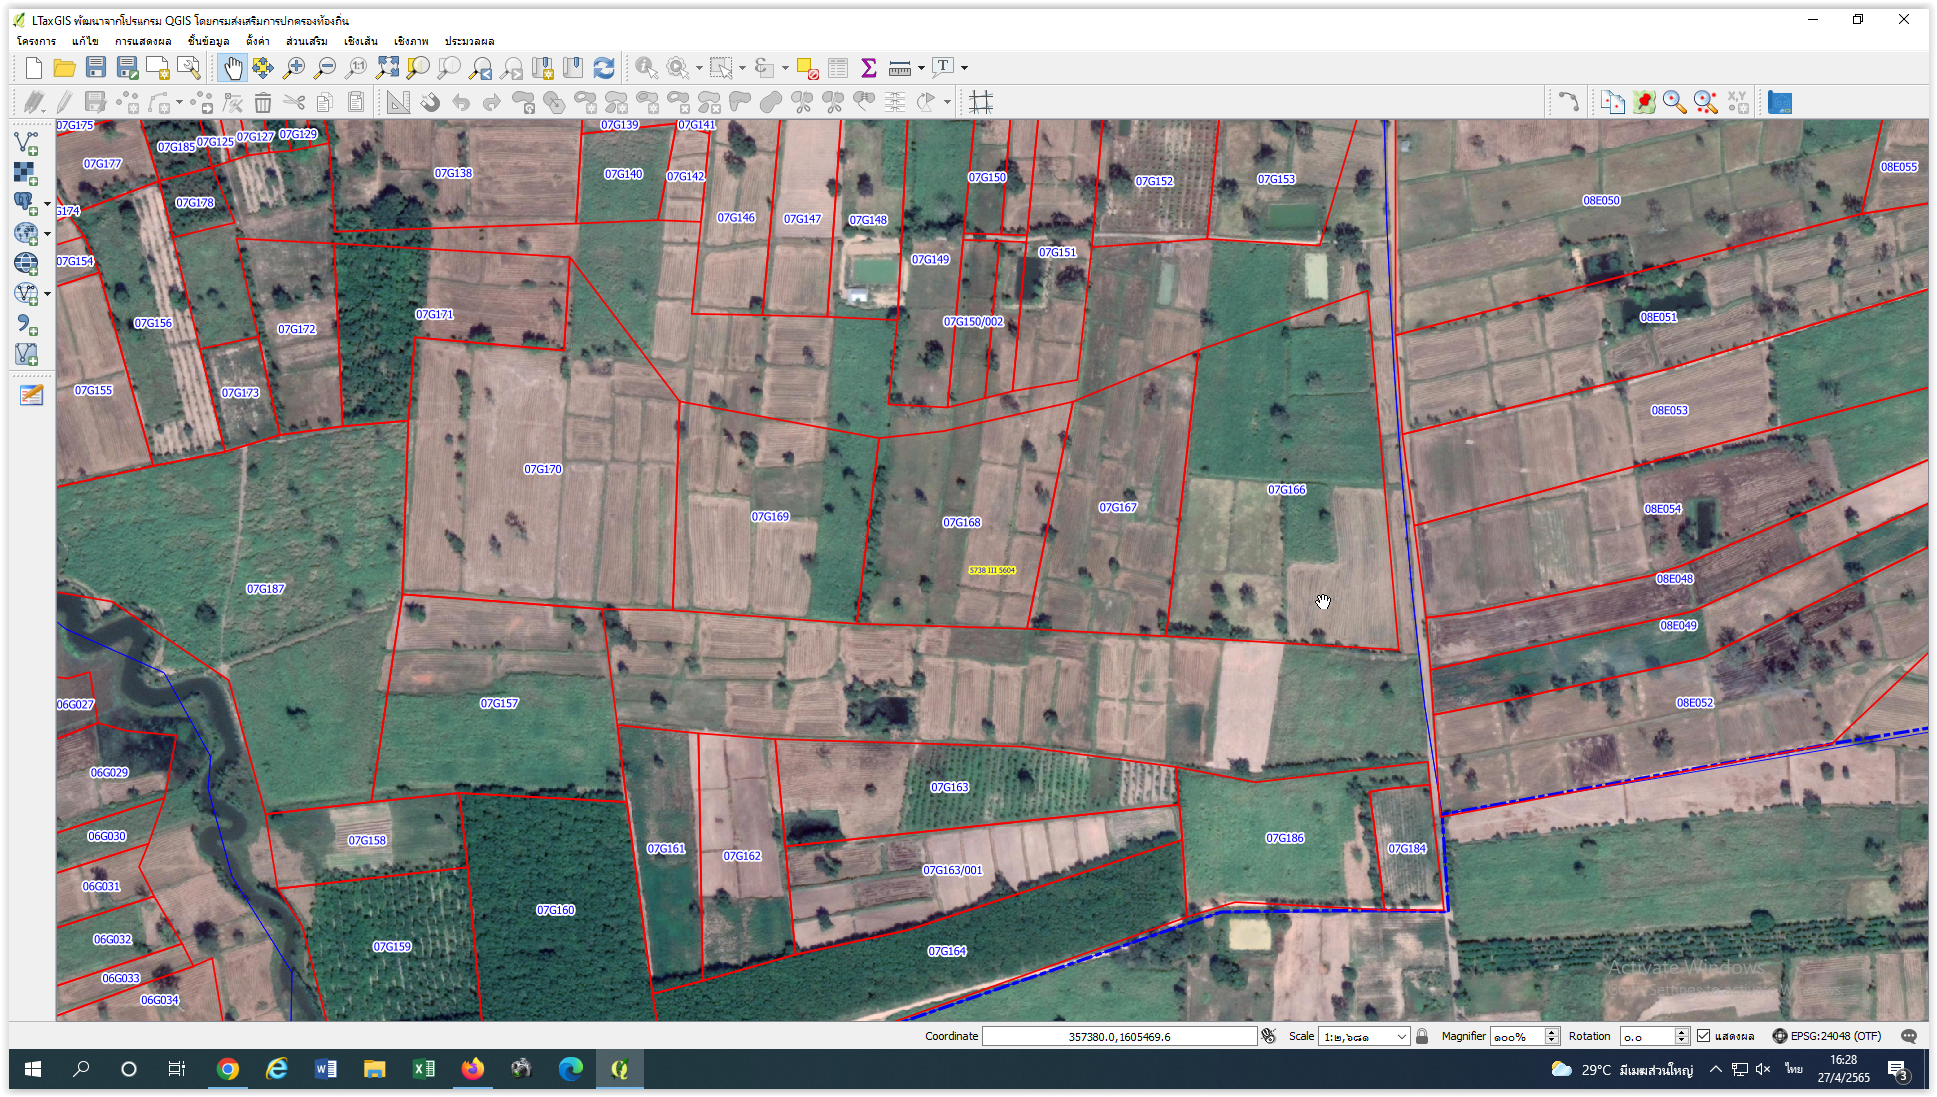1937x1097 pixels.
Task: Toggle mouse extents display beside coordinate box
Action: [1269, 1036]
